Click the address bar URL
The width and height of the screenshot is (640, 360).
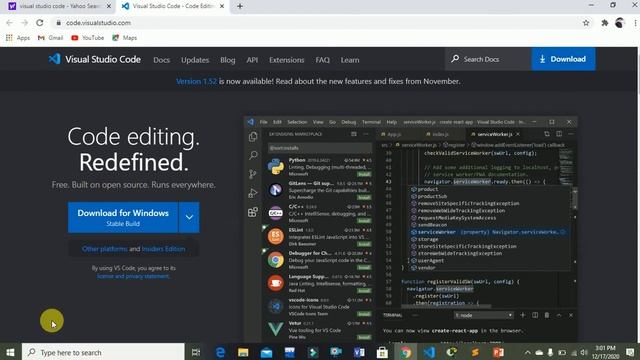98,23
